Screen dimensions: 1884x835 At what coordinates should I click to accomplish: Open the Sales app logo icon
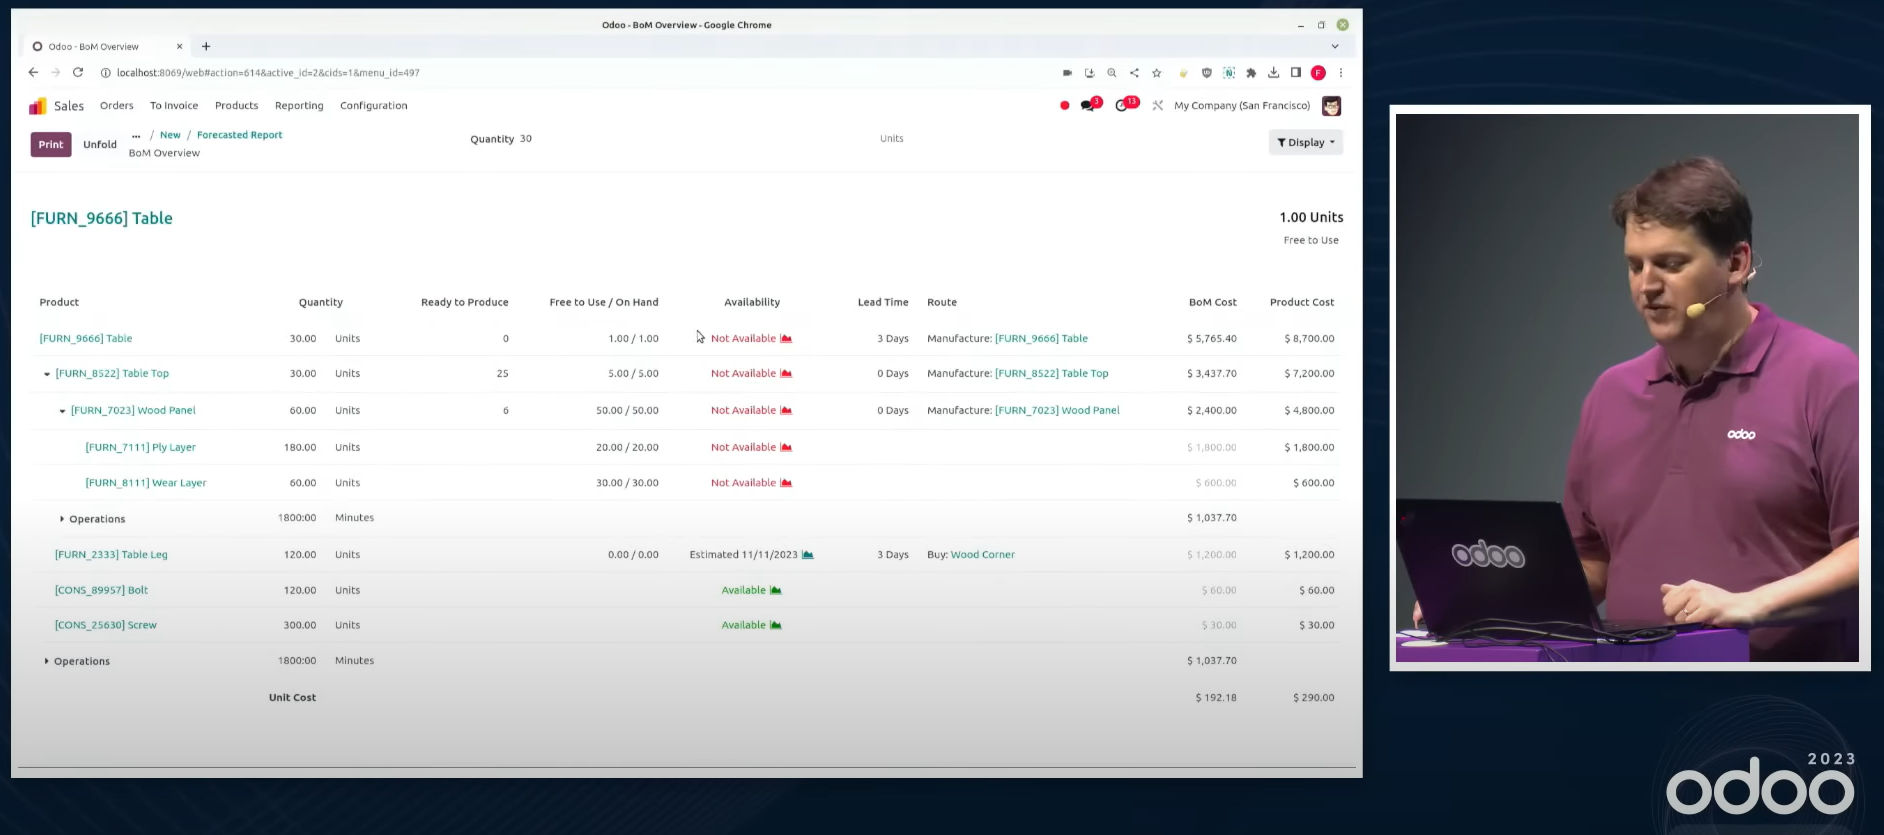click(38, 106)
